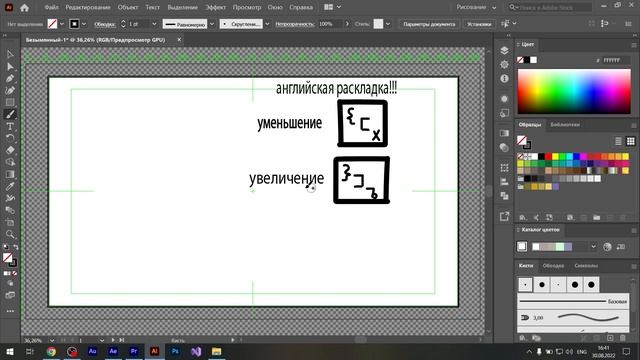
Task: Open variable width profile dropdown
Action: coord(212,24)
